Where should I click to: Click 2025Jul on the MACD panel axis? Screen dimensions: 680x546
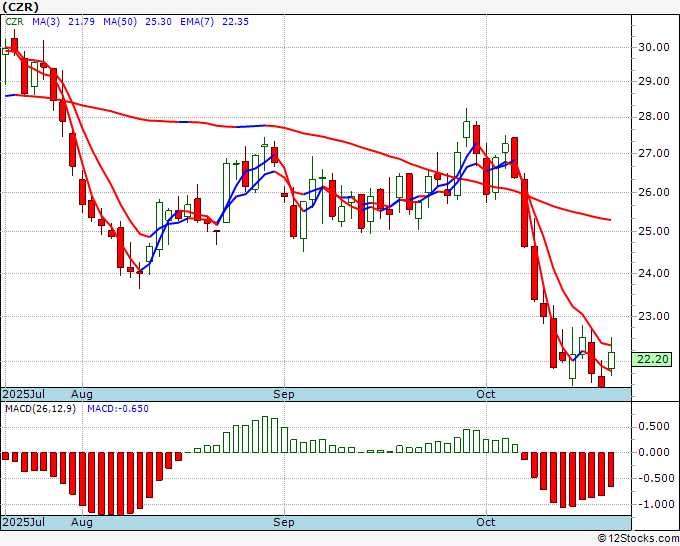24,522
